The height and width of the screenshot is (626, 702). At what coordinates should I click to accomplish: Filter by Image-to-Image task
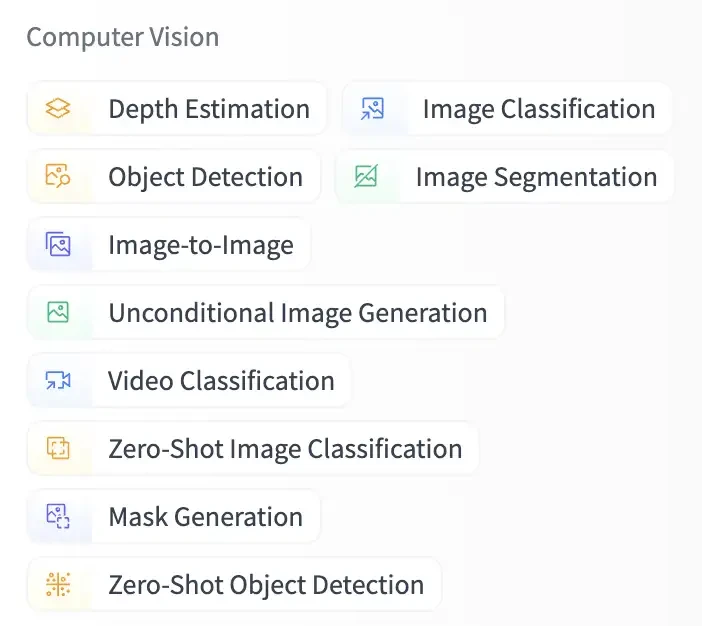169,244
